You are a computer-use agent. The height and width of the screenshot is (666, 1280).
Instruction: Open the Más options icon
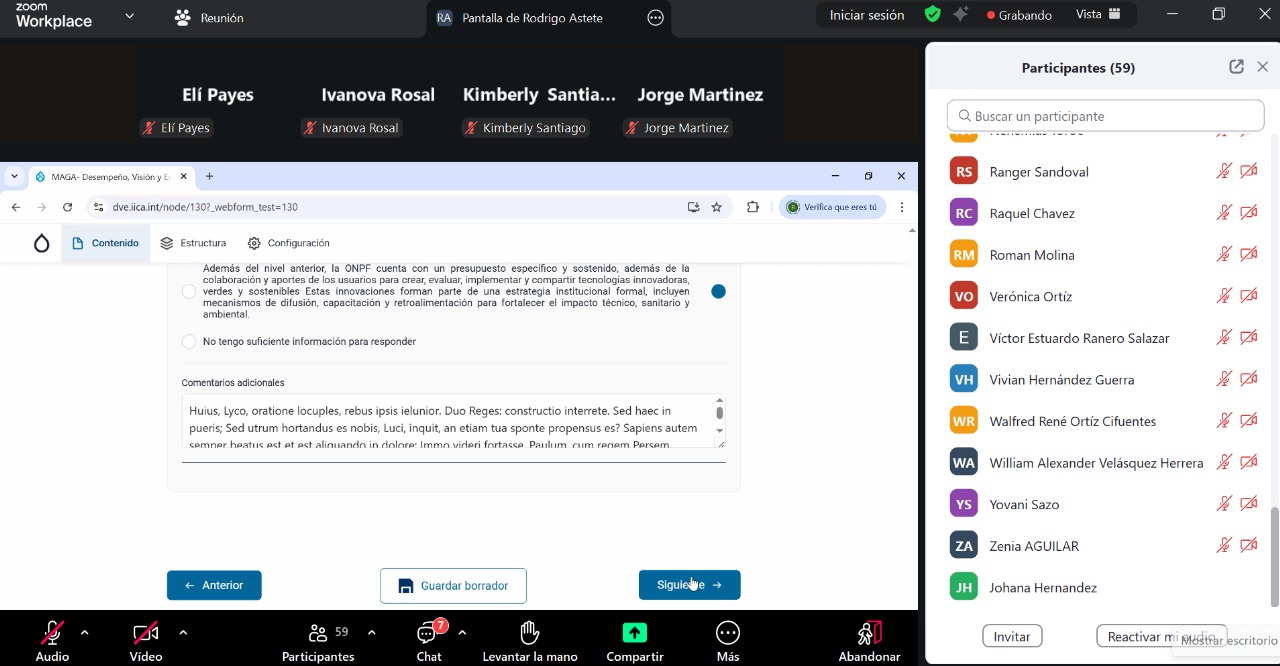tap(727, 633)
